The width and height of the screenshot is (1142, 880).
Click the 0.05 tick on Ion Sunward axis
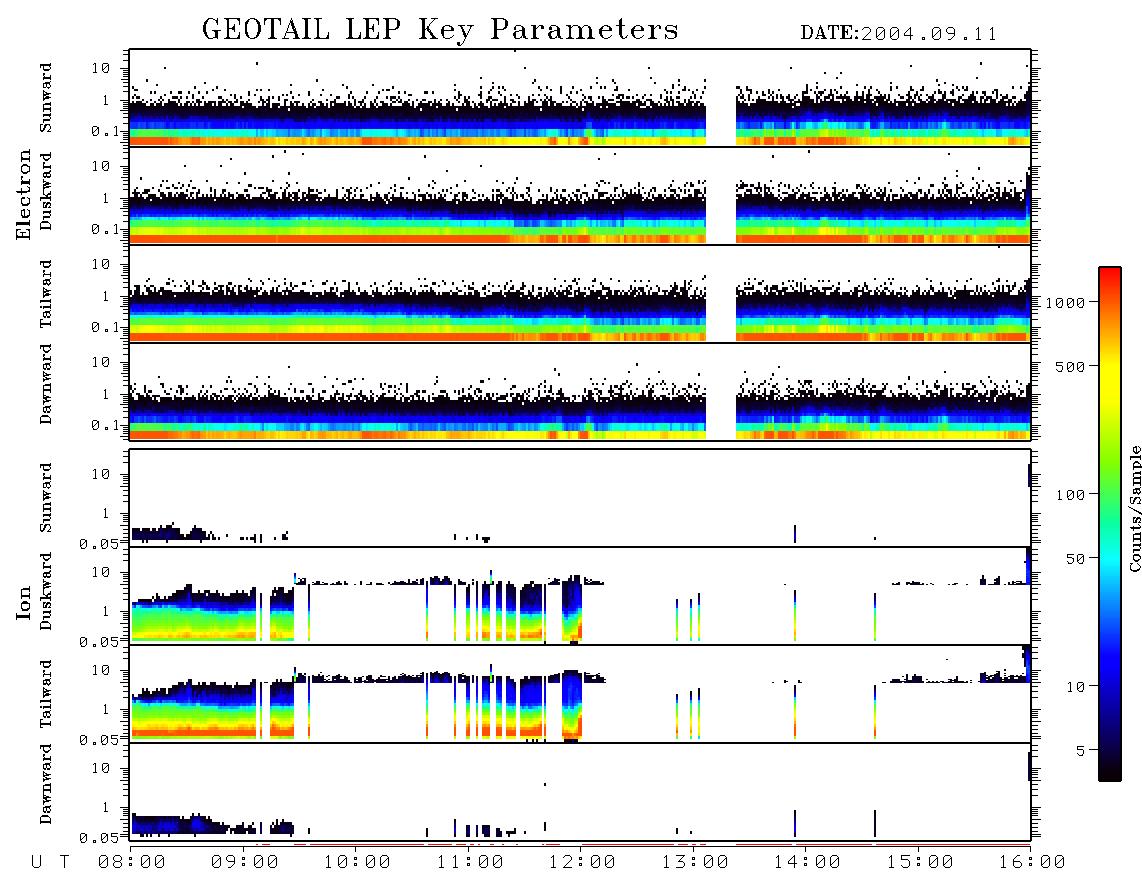(99, 544)
